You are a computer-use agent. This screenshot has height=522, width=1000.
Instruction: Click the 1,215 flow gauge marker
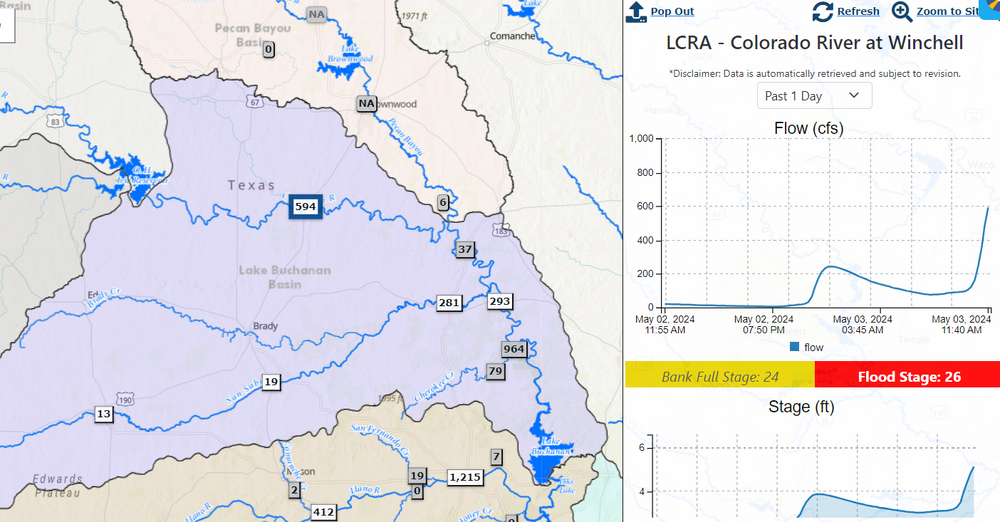[x=465, y=477]
